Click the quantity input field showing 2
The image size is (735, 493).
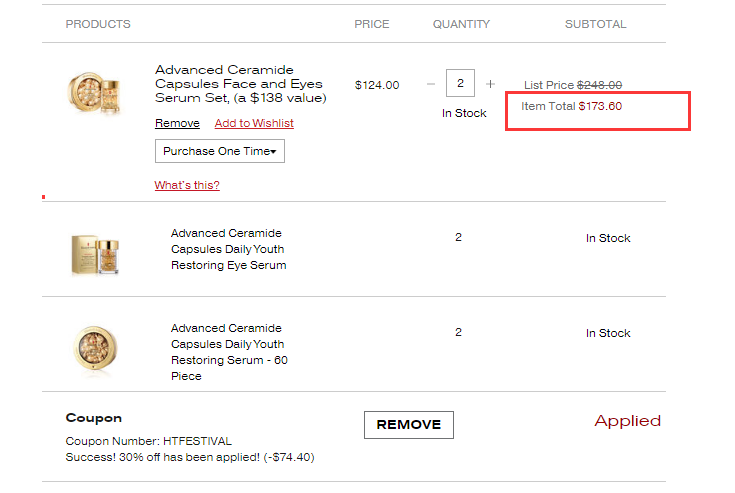coord(460,83)
